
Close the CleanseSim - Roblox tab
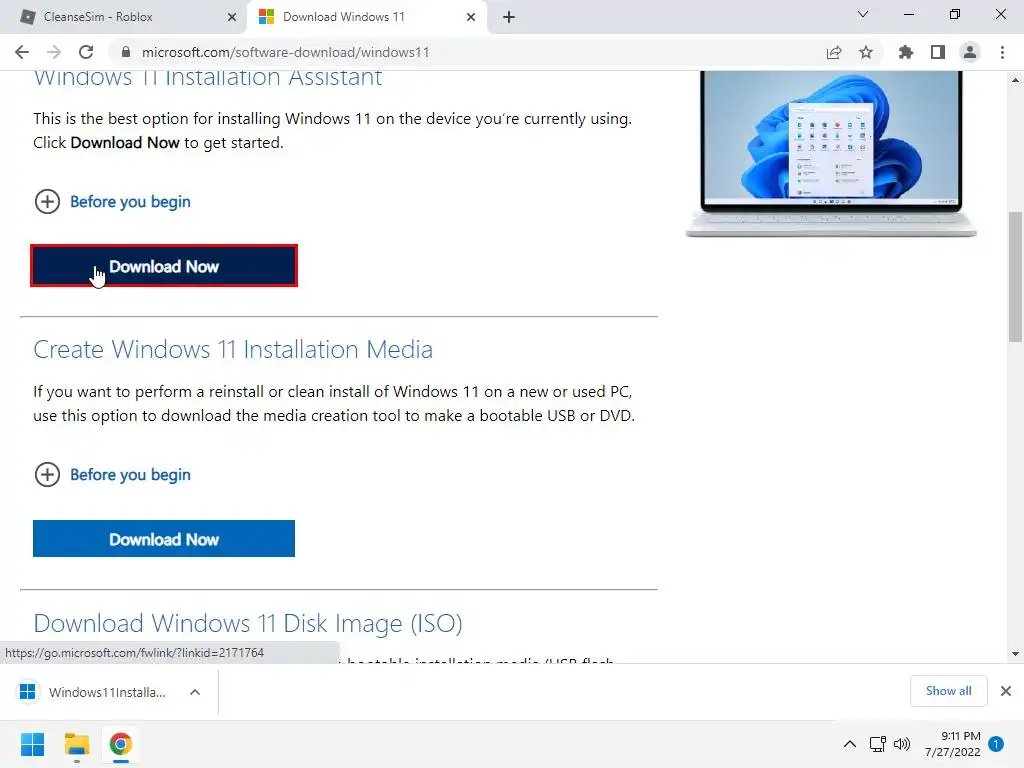(x=232, y=17)
